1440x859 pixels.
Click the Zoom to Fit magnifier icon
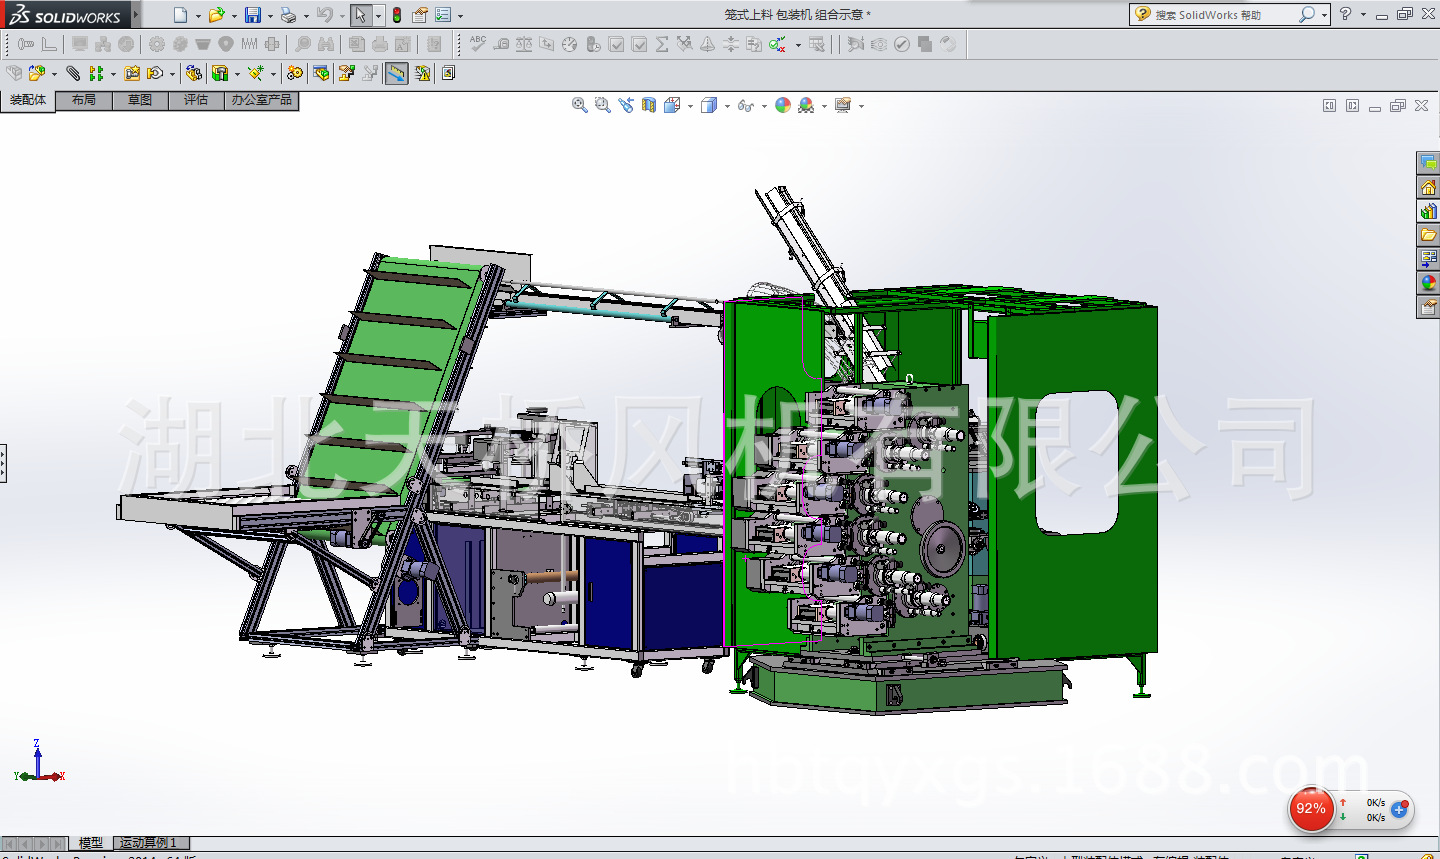(579, 105)
